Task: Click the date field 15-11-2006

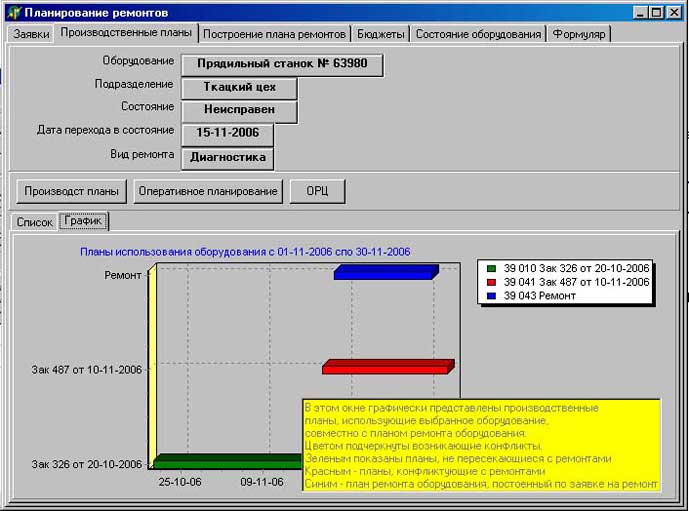Action: (x=227, y=134)
